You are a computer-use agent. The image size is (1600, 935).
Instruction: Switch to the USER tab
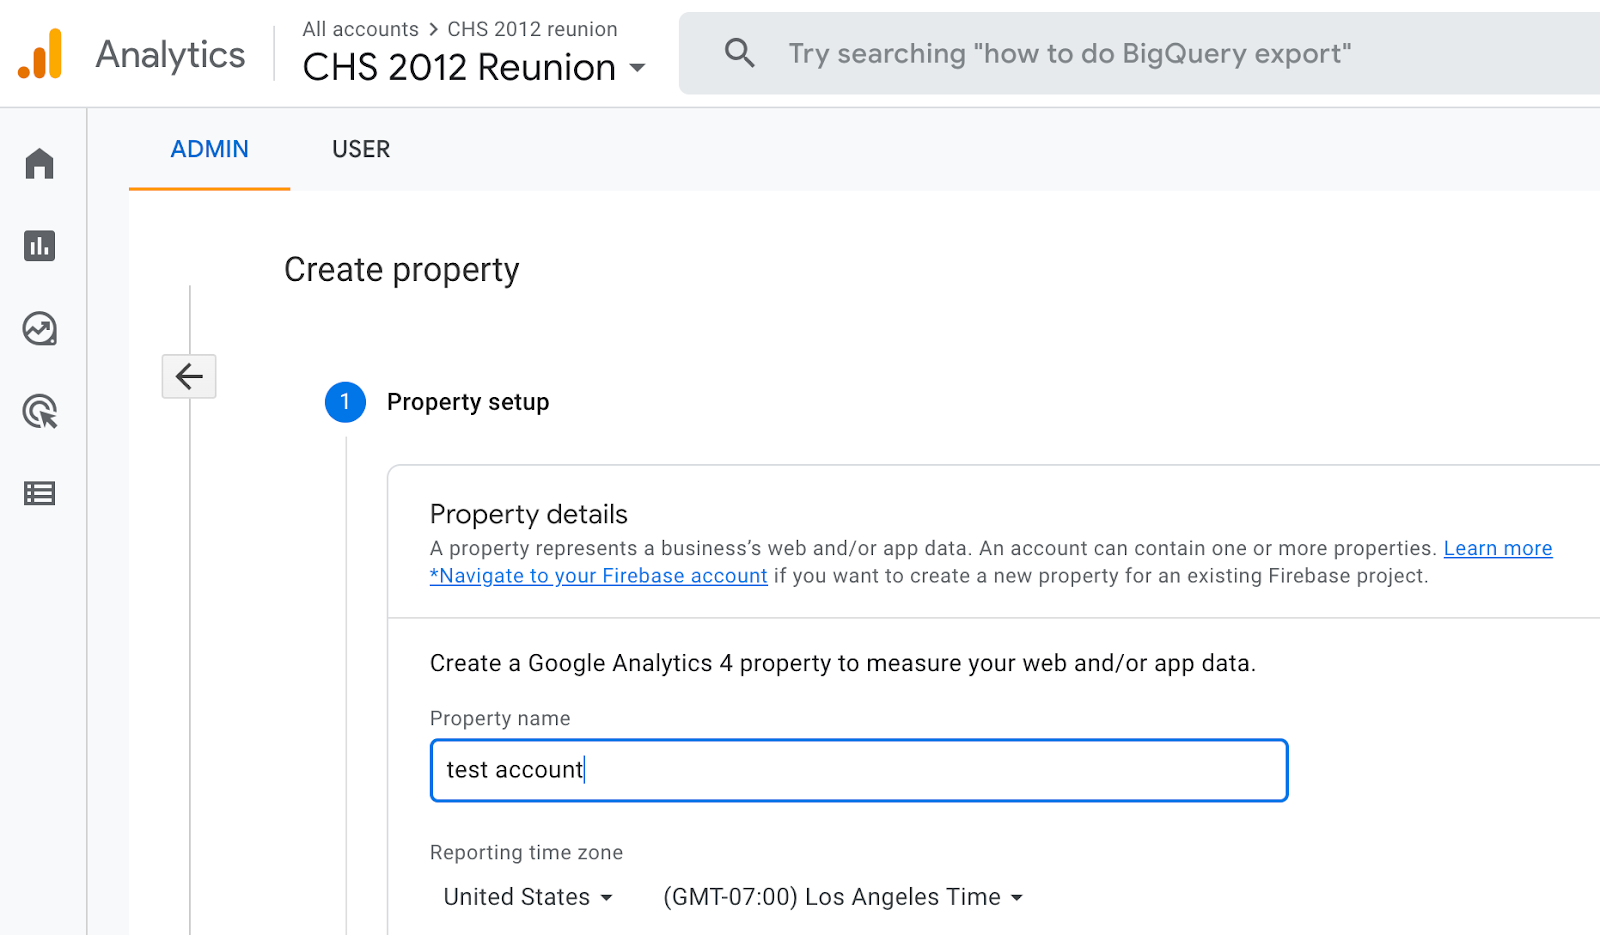361,149
